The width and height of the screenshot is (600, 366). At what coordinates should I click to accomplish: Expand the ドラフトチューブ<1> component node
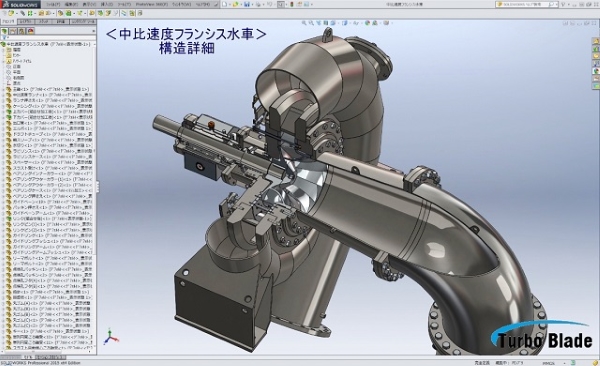click(x=3, y=134)
